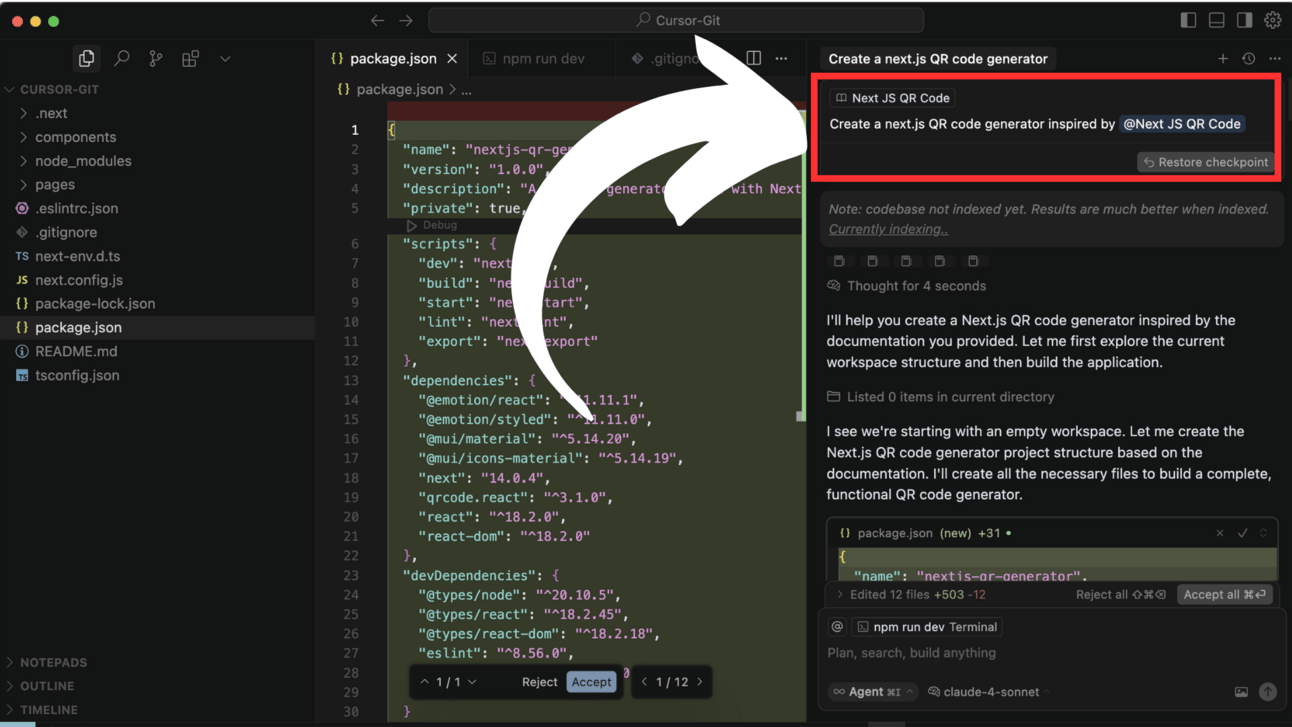Viewport: 1292px width, 727px height.
Task: Open the Agent mode dropdown
Action: [873, 692]
